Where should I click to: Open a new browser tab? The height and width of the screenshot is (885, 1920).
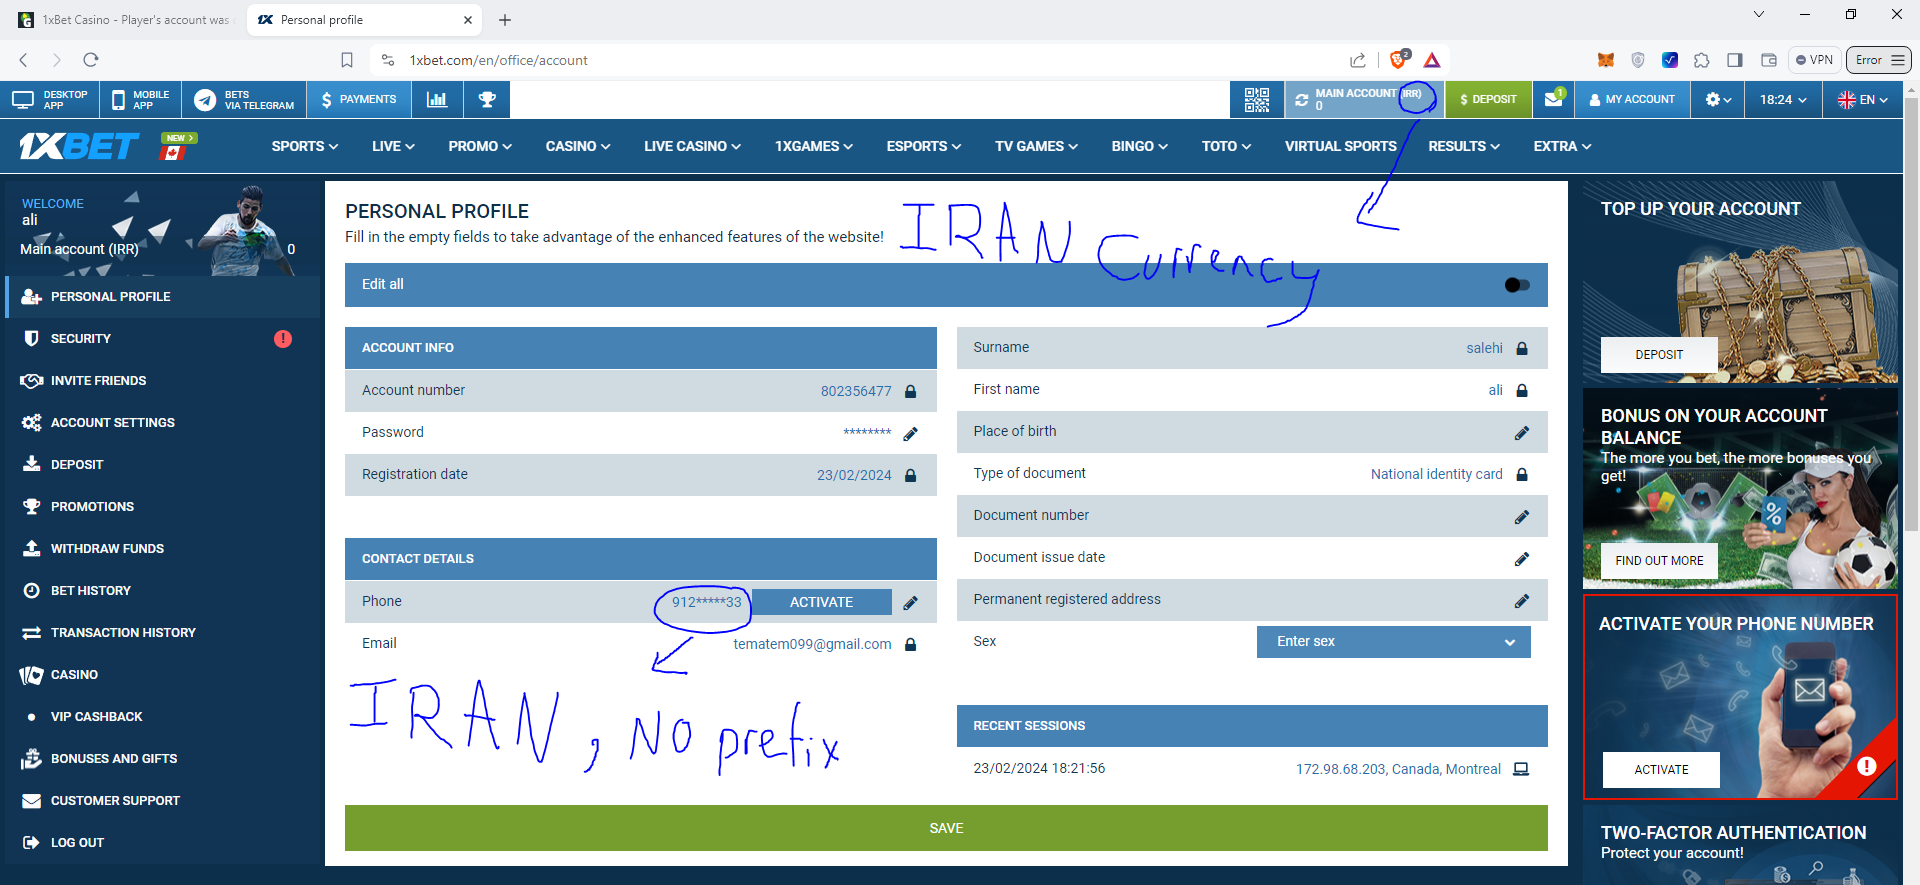pos(505,20)
